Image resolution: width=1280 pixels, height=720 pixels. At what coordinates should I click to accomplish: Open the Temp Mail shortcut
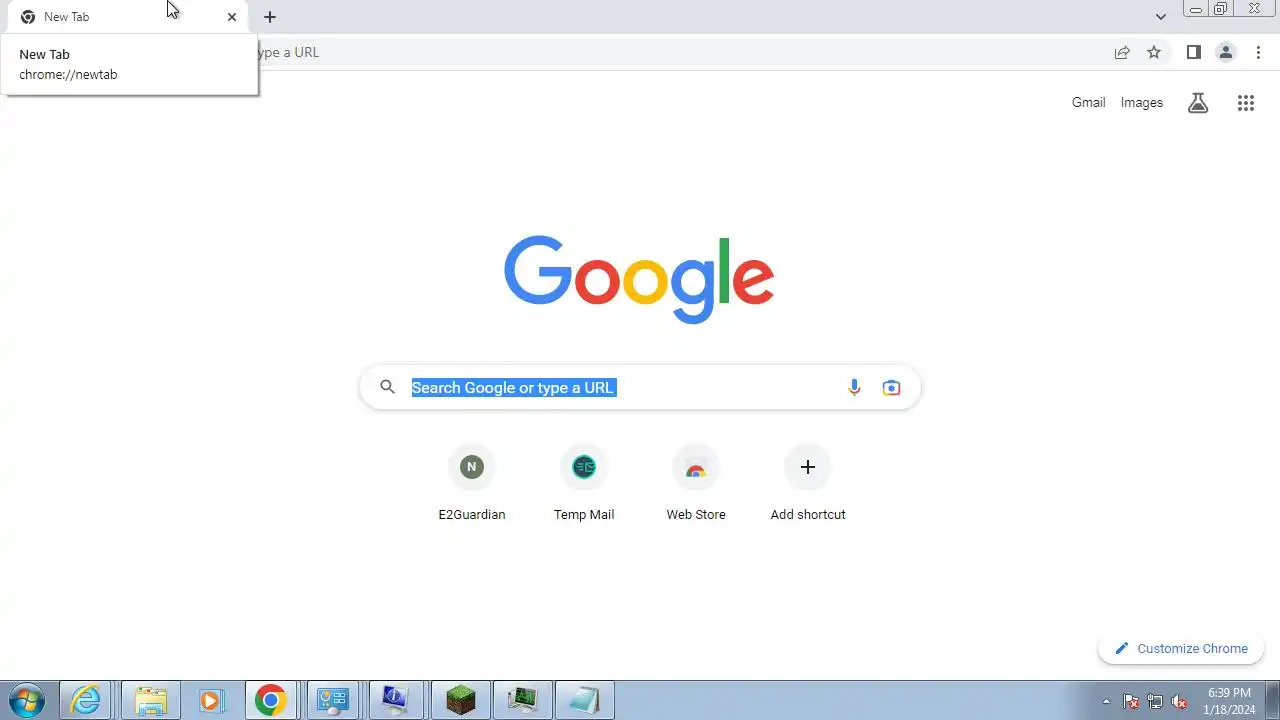point(584,484)
